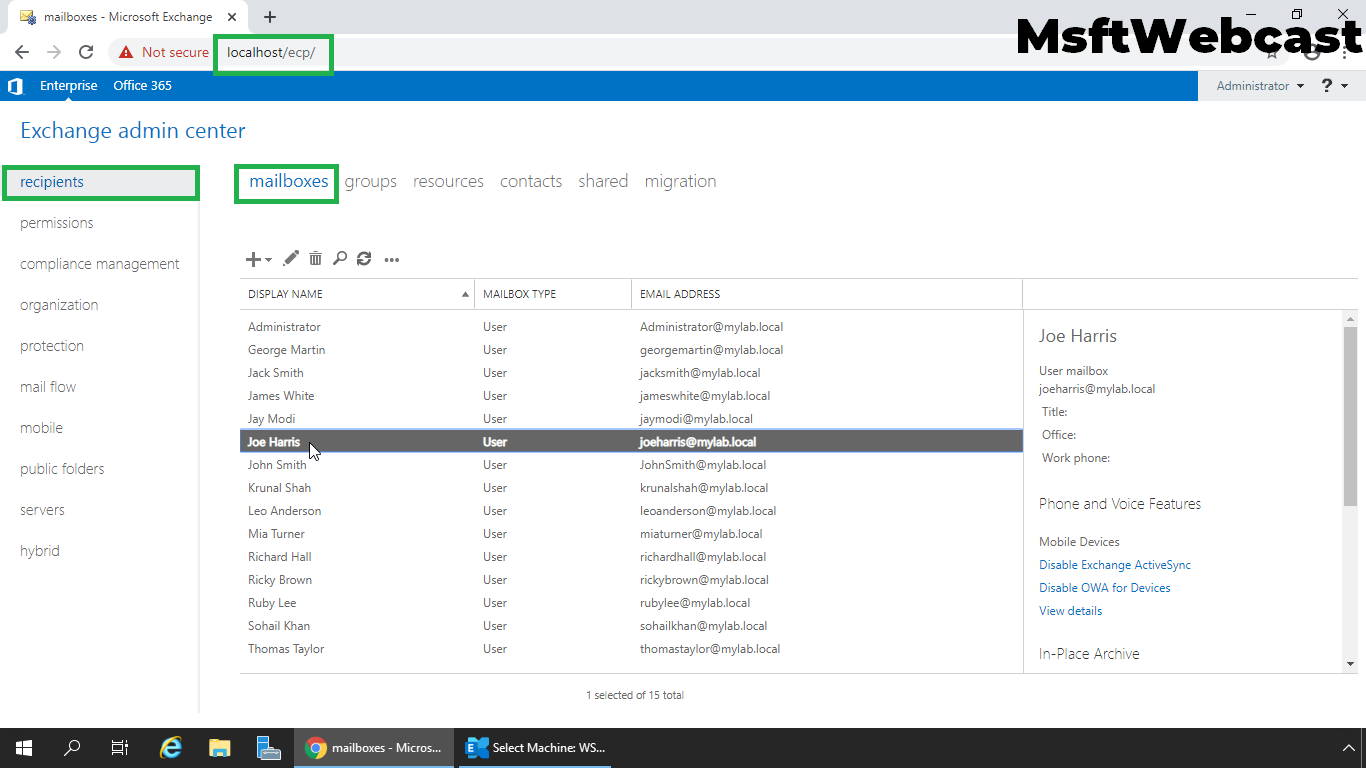The width and height of the screenshot is (1366, 768).
Task: Click the Exchange logo in the top banner
Action: point(14,86)
